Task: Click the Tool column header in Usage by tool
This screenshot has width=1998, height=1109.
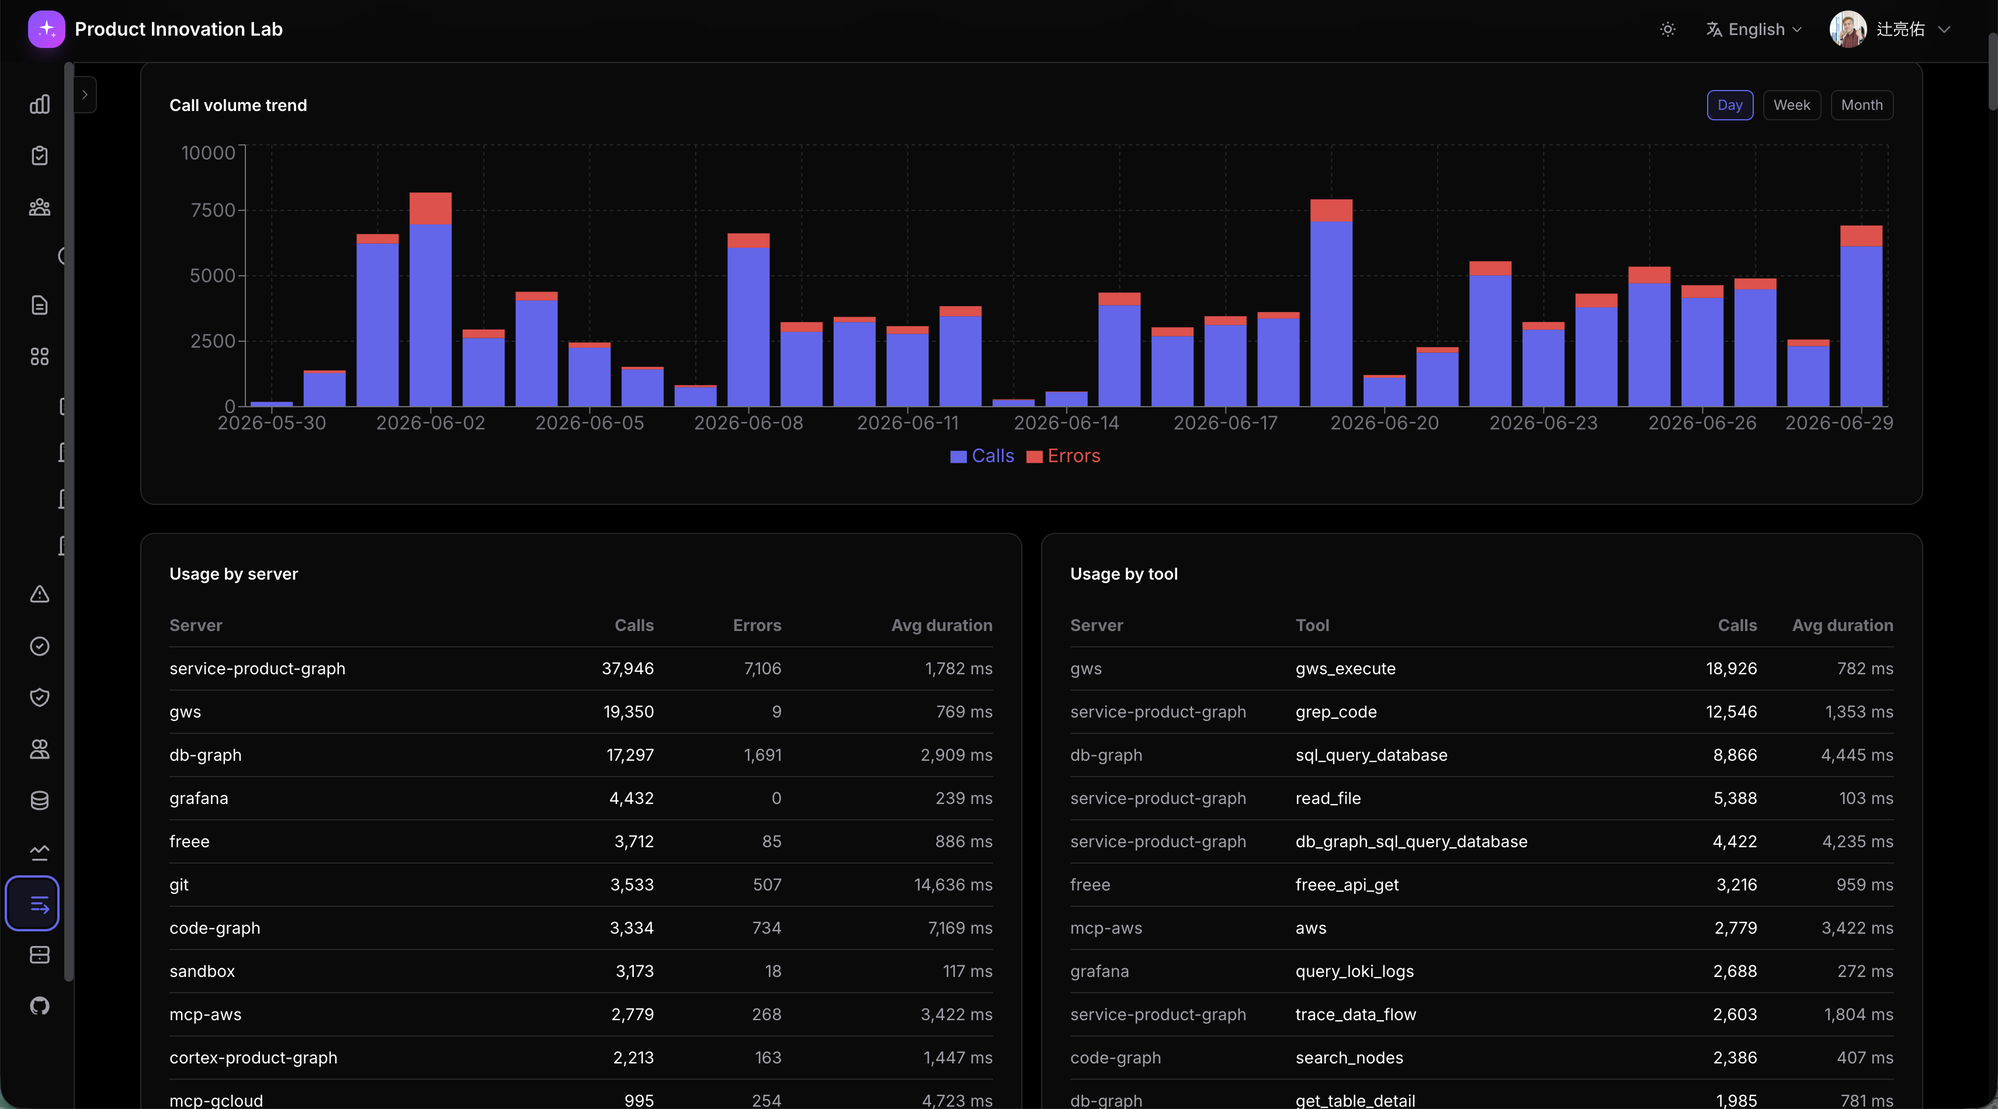Action: click(x=1312, y=625)
